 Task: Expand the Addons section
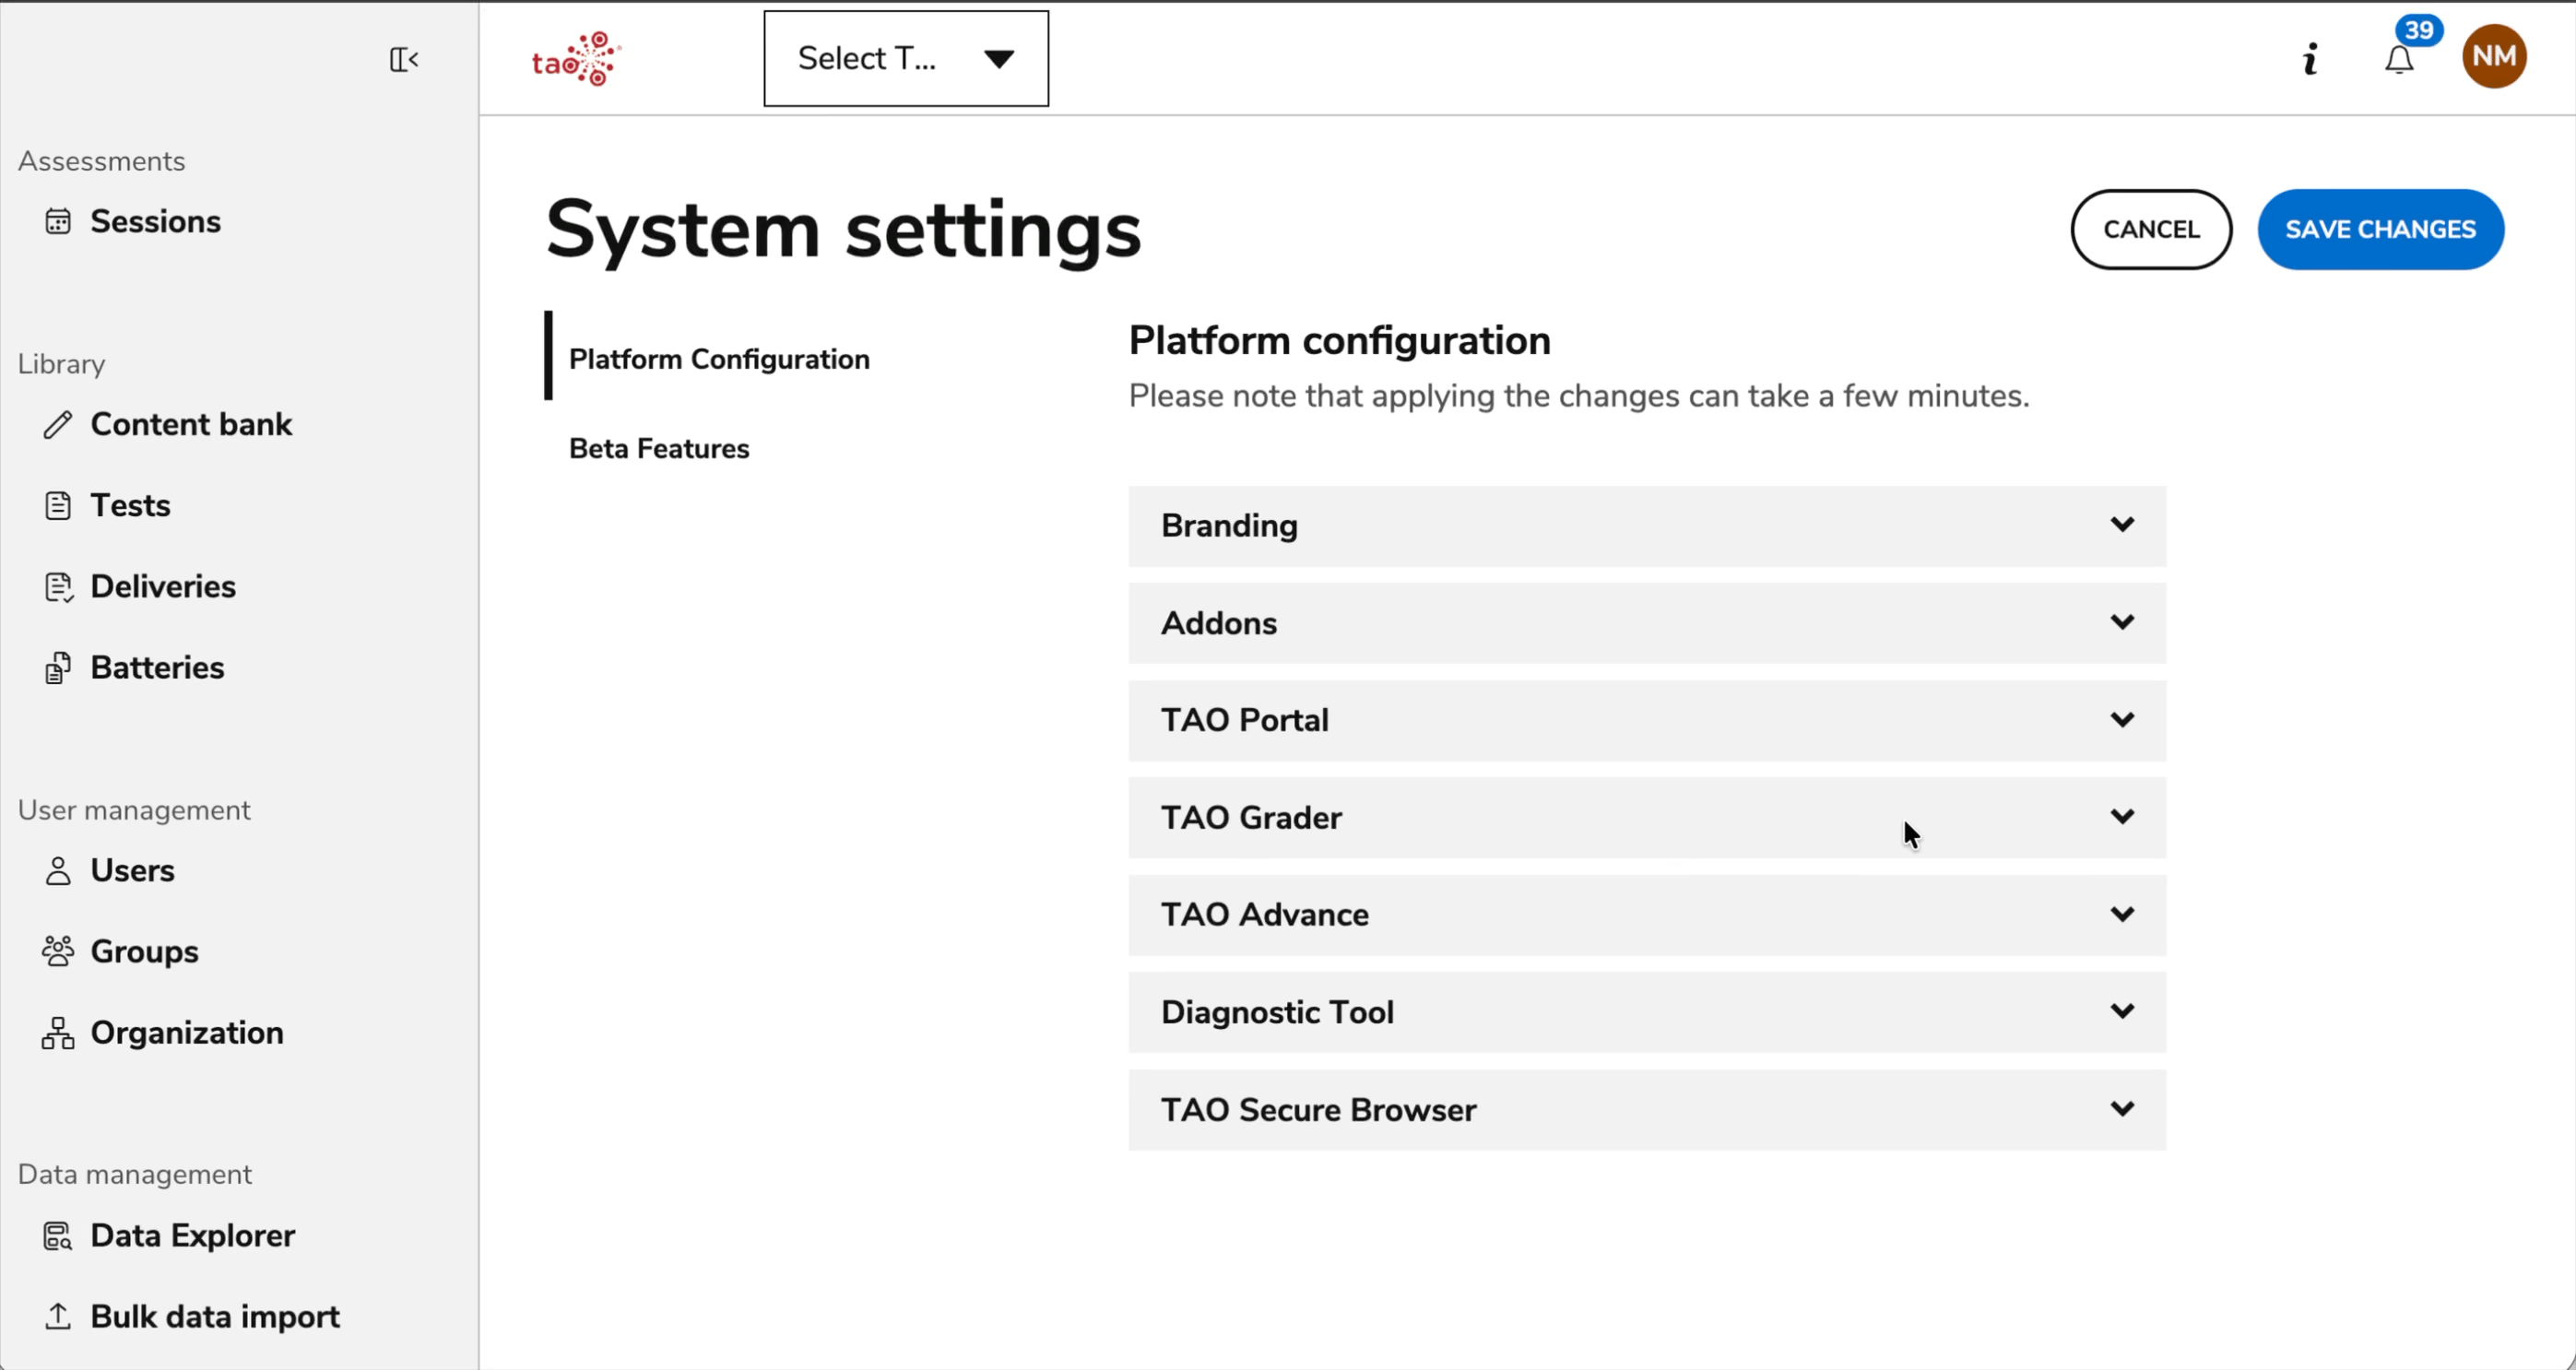(1647, 623)
